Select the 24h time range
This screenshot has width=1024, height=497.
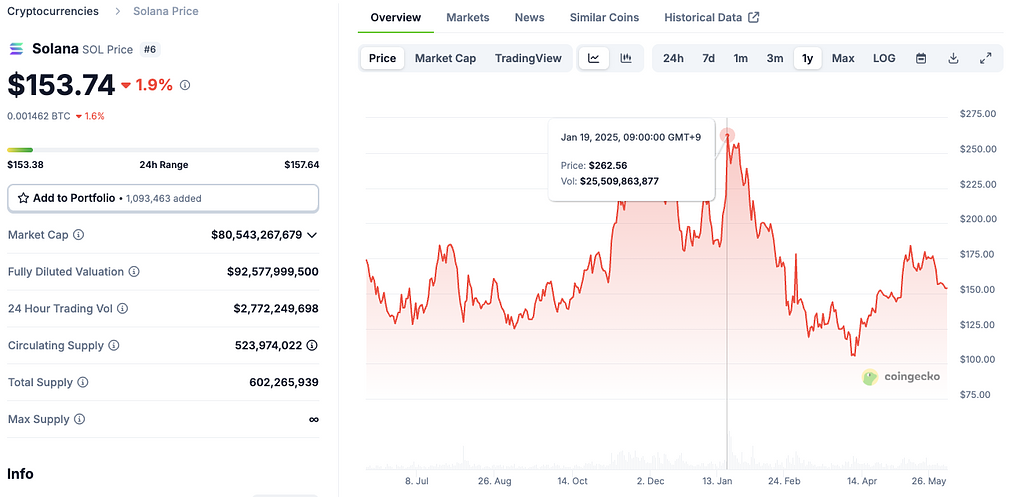[x=673, y=58]
